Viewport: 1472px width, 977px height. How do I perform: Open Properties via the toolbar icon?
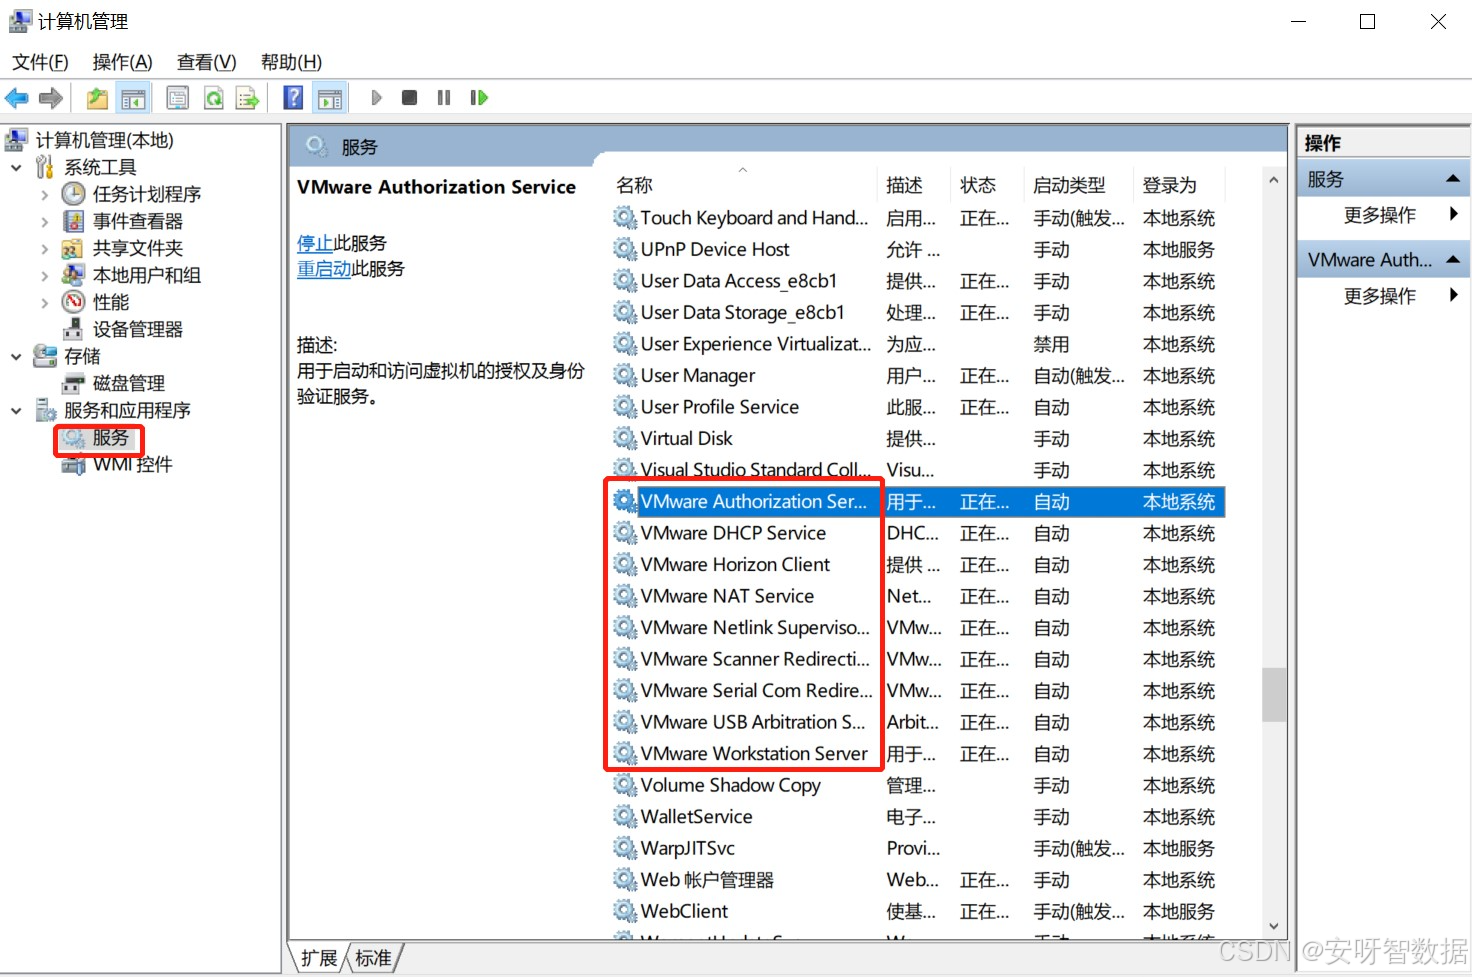177,98
